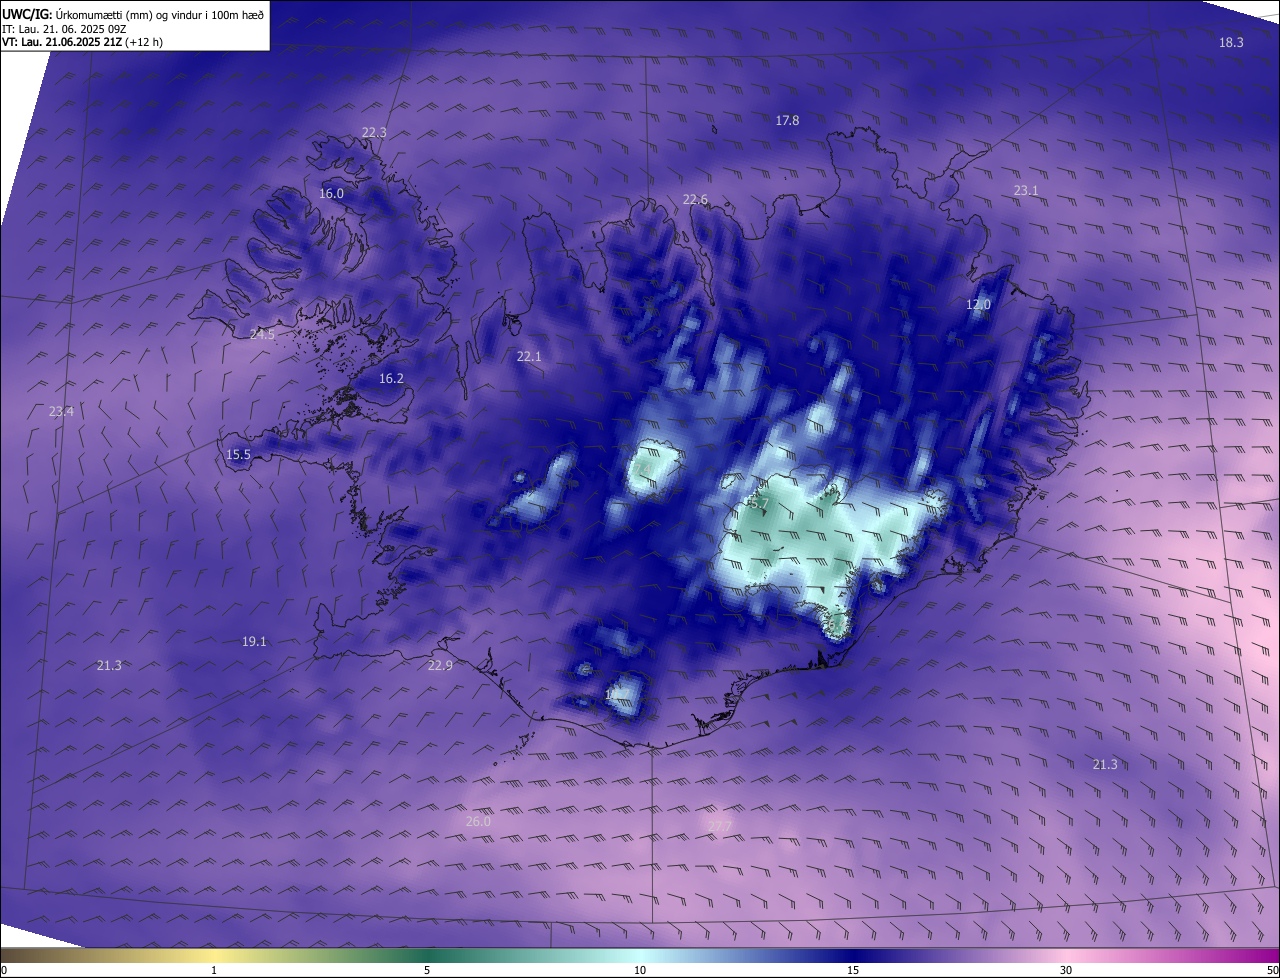Click the '5' tick on the color scale
The width and height of the screenshot is (1280, 978).
coord(427,970)
